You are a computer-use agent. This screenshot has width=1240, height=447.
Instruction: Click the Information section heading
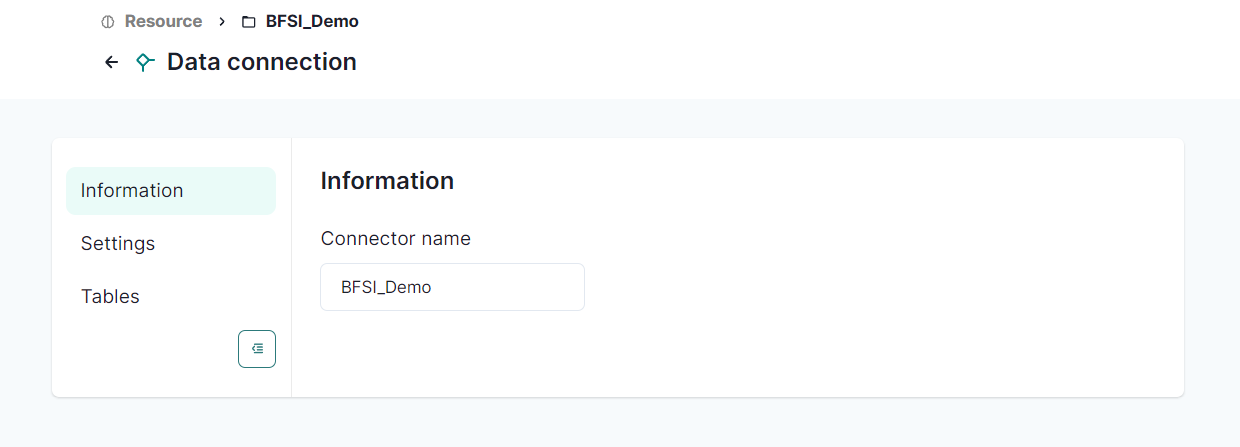click(387, 181)
